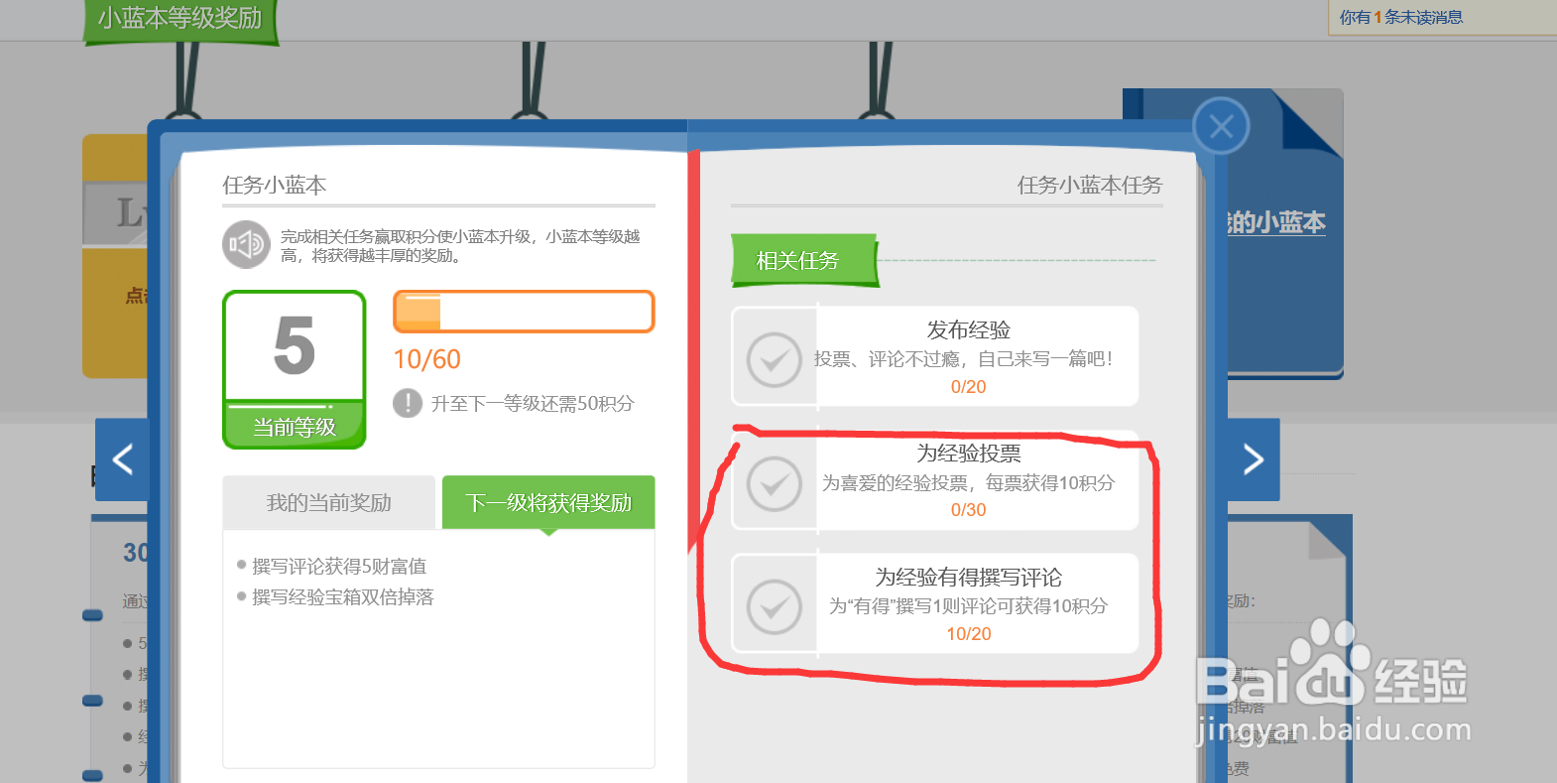Click the right navigation arrow
Image resolution: width=1557 pixels, height=783 pixels.
pyautogui.click(x=1254, y=459)
